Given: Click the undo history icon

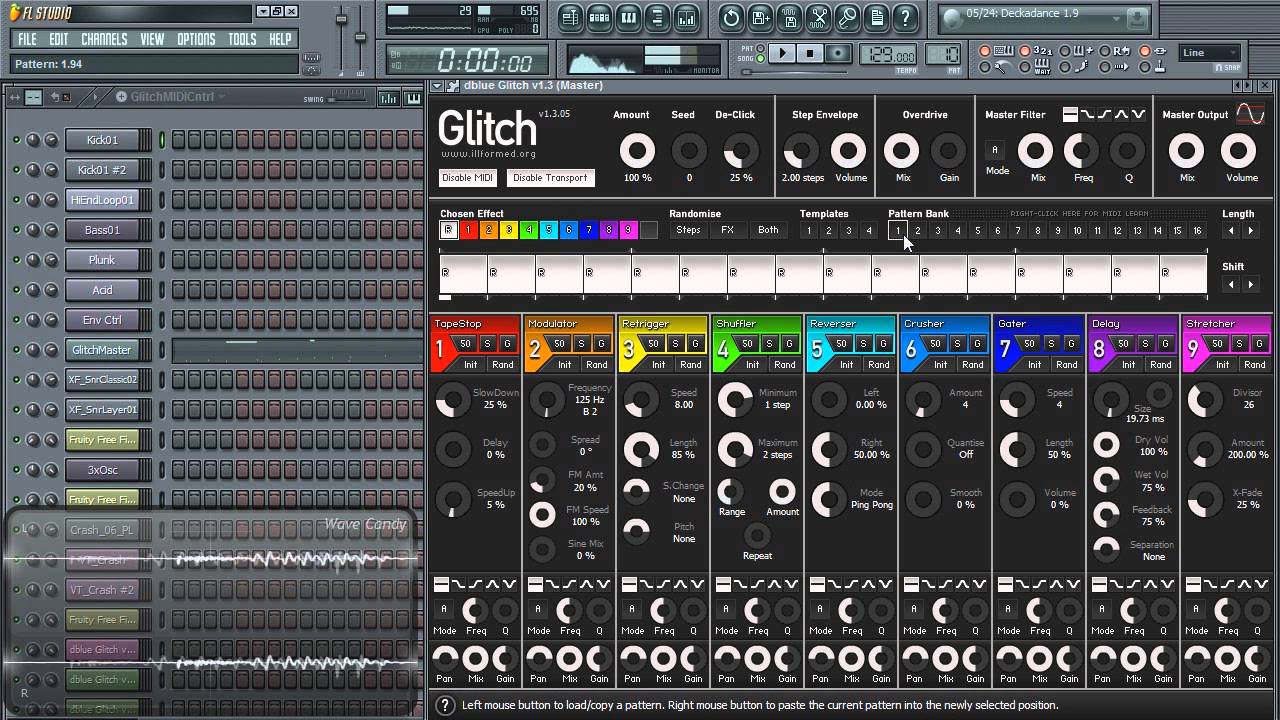Looking at the screenshot, I should pos(731,17).
